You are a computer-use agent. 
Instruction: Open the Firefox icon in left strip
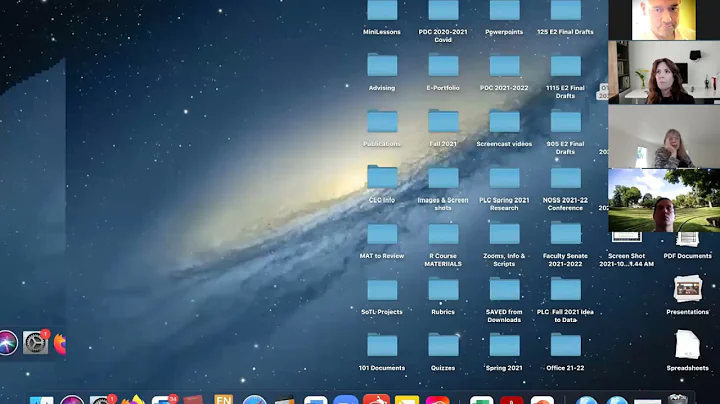click(60, 343)
